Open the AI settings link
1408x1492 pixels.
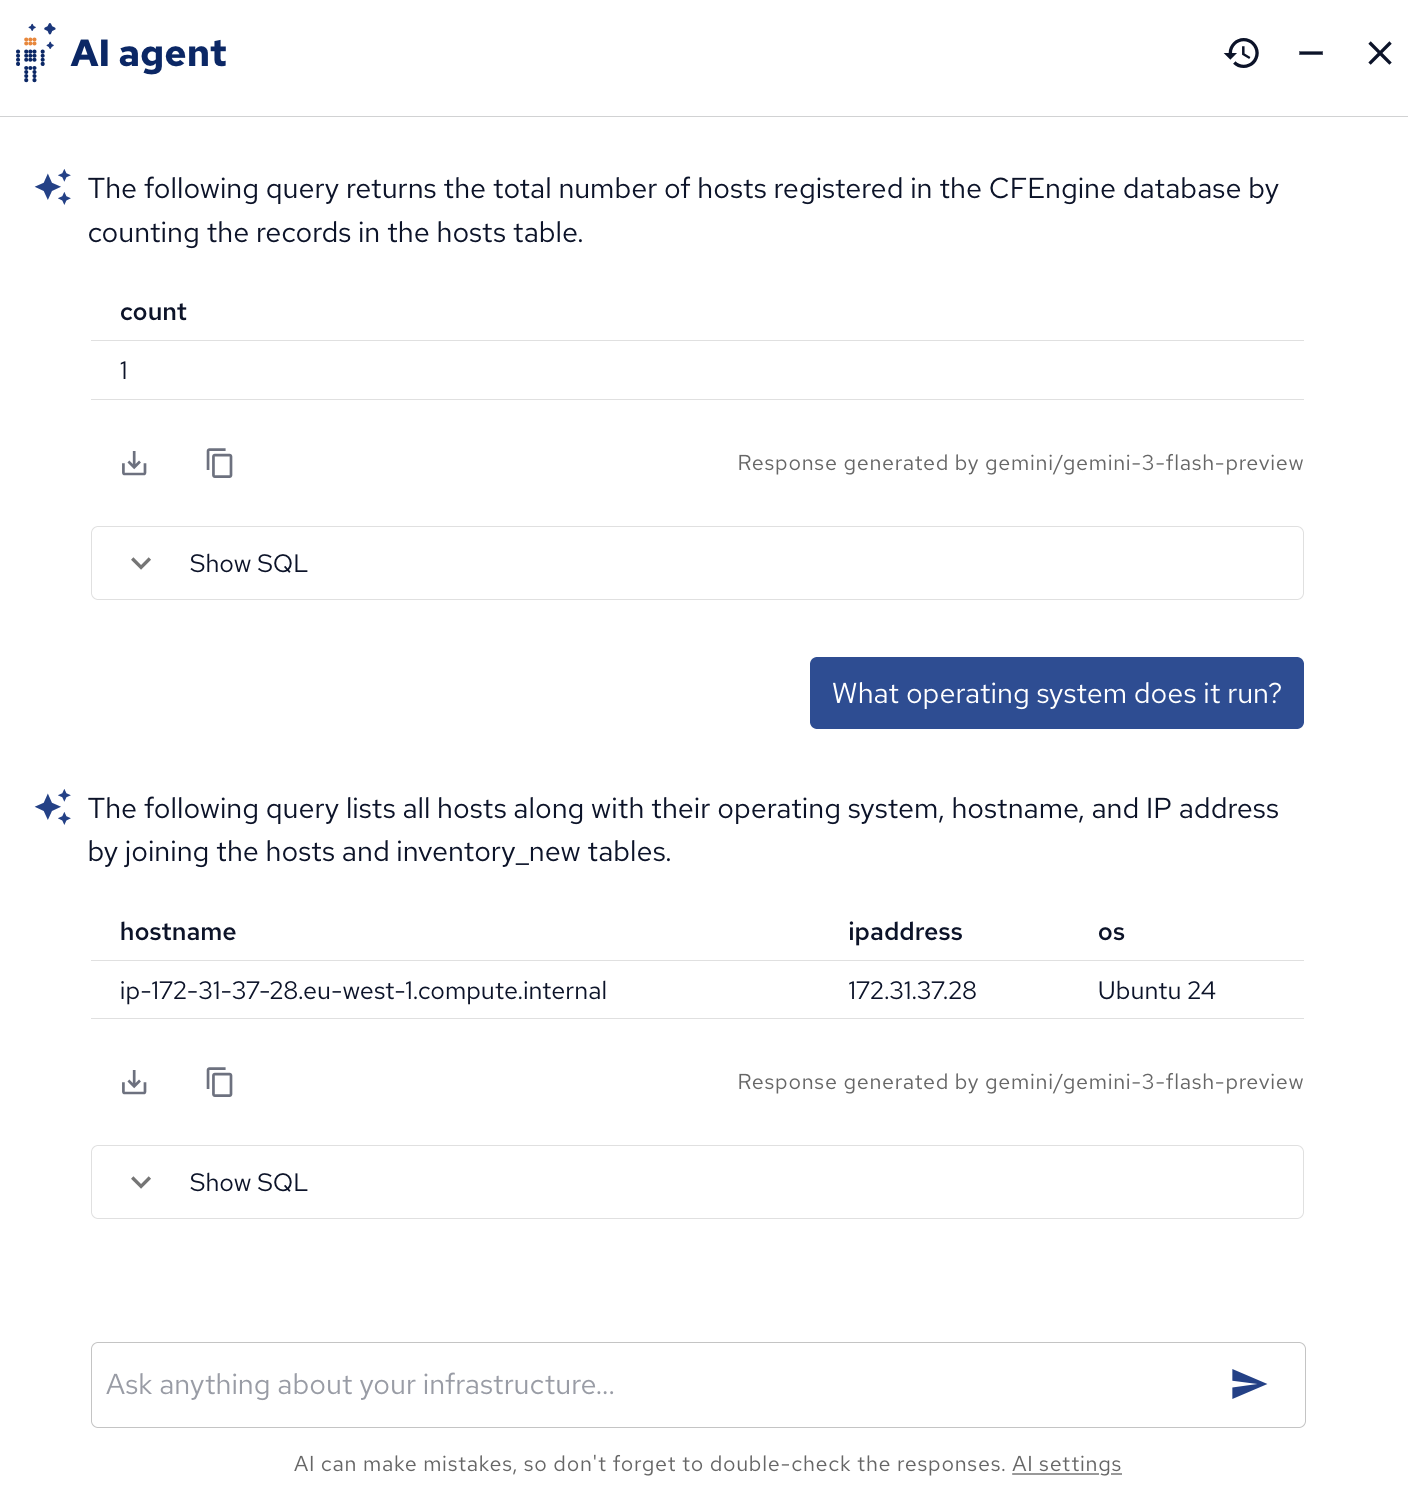point(1066,1464)
